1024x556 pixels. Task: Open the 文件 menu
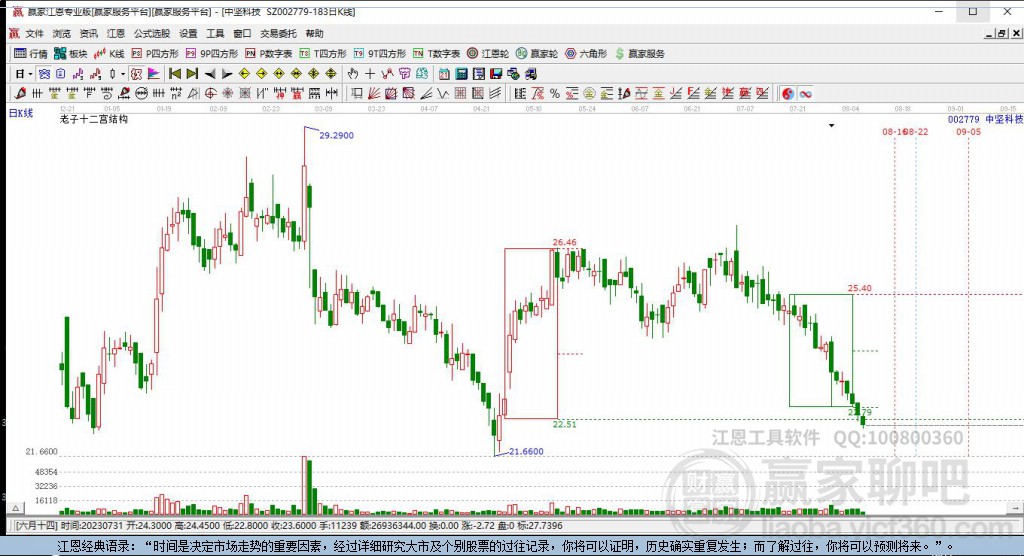[x=34, y=33]
